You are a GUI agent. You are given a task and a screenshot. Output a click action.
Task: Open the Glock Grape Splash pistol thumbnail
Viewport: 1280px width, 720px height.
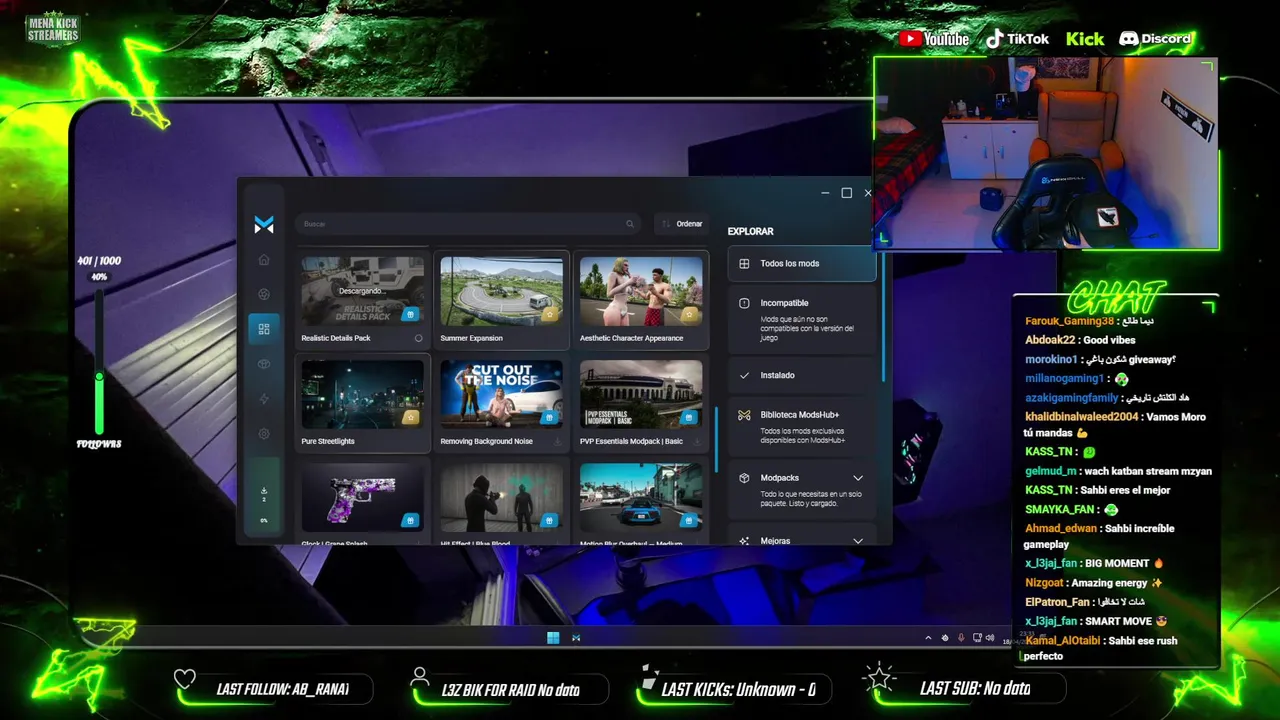[362, 497]
